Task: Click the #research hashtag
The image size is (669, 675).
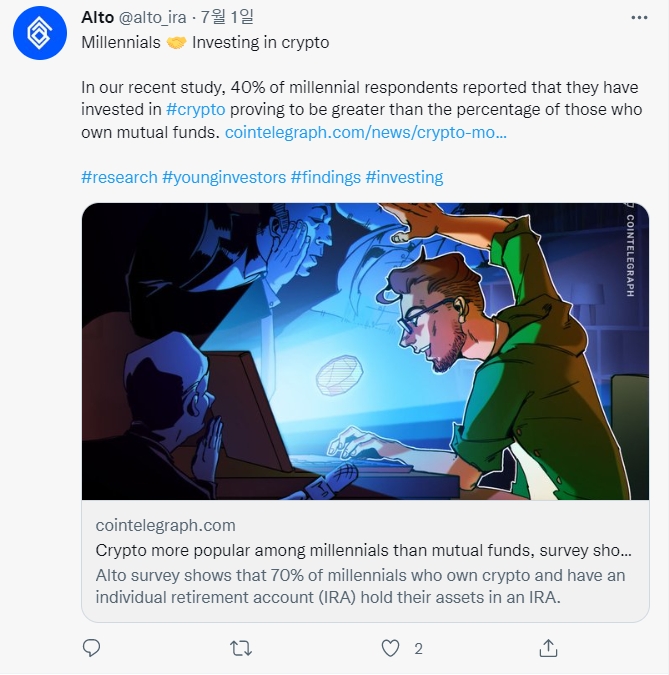Action: pyautogui.click(x=119, y=177)
